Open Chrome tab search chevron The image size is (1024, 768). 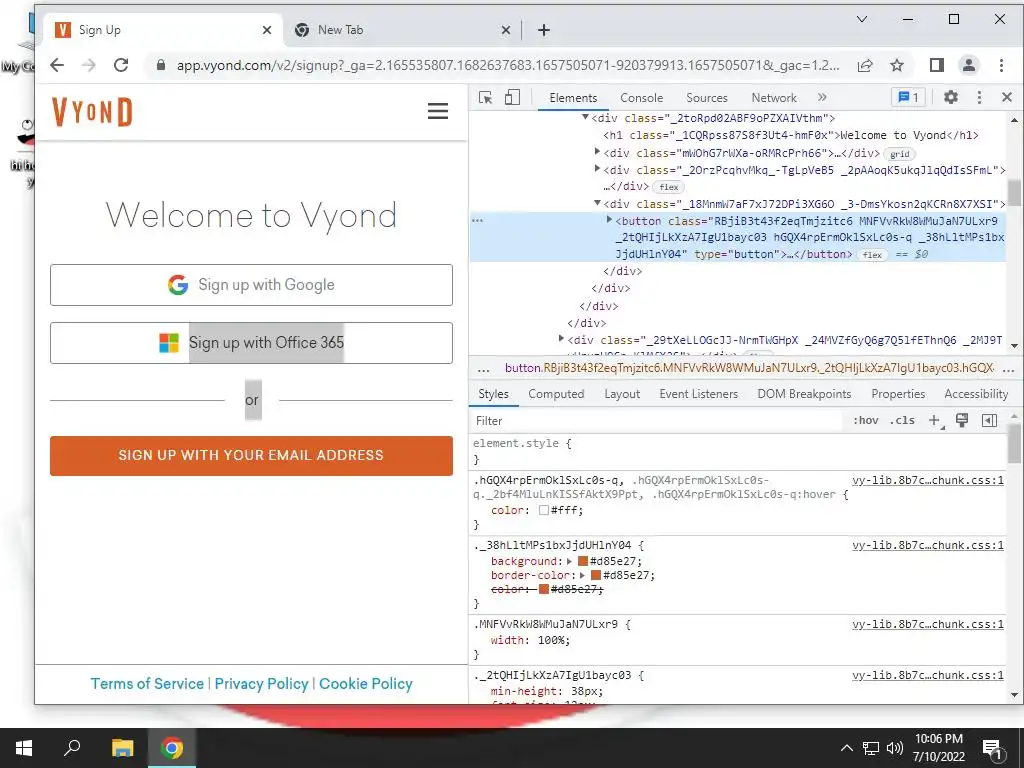click(862, 20)
